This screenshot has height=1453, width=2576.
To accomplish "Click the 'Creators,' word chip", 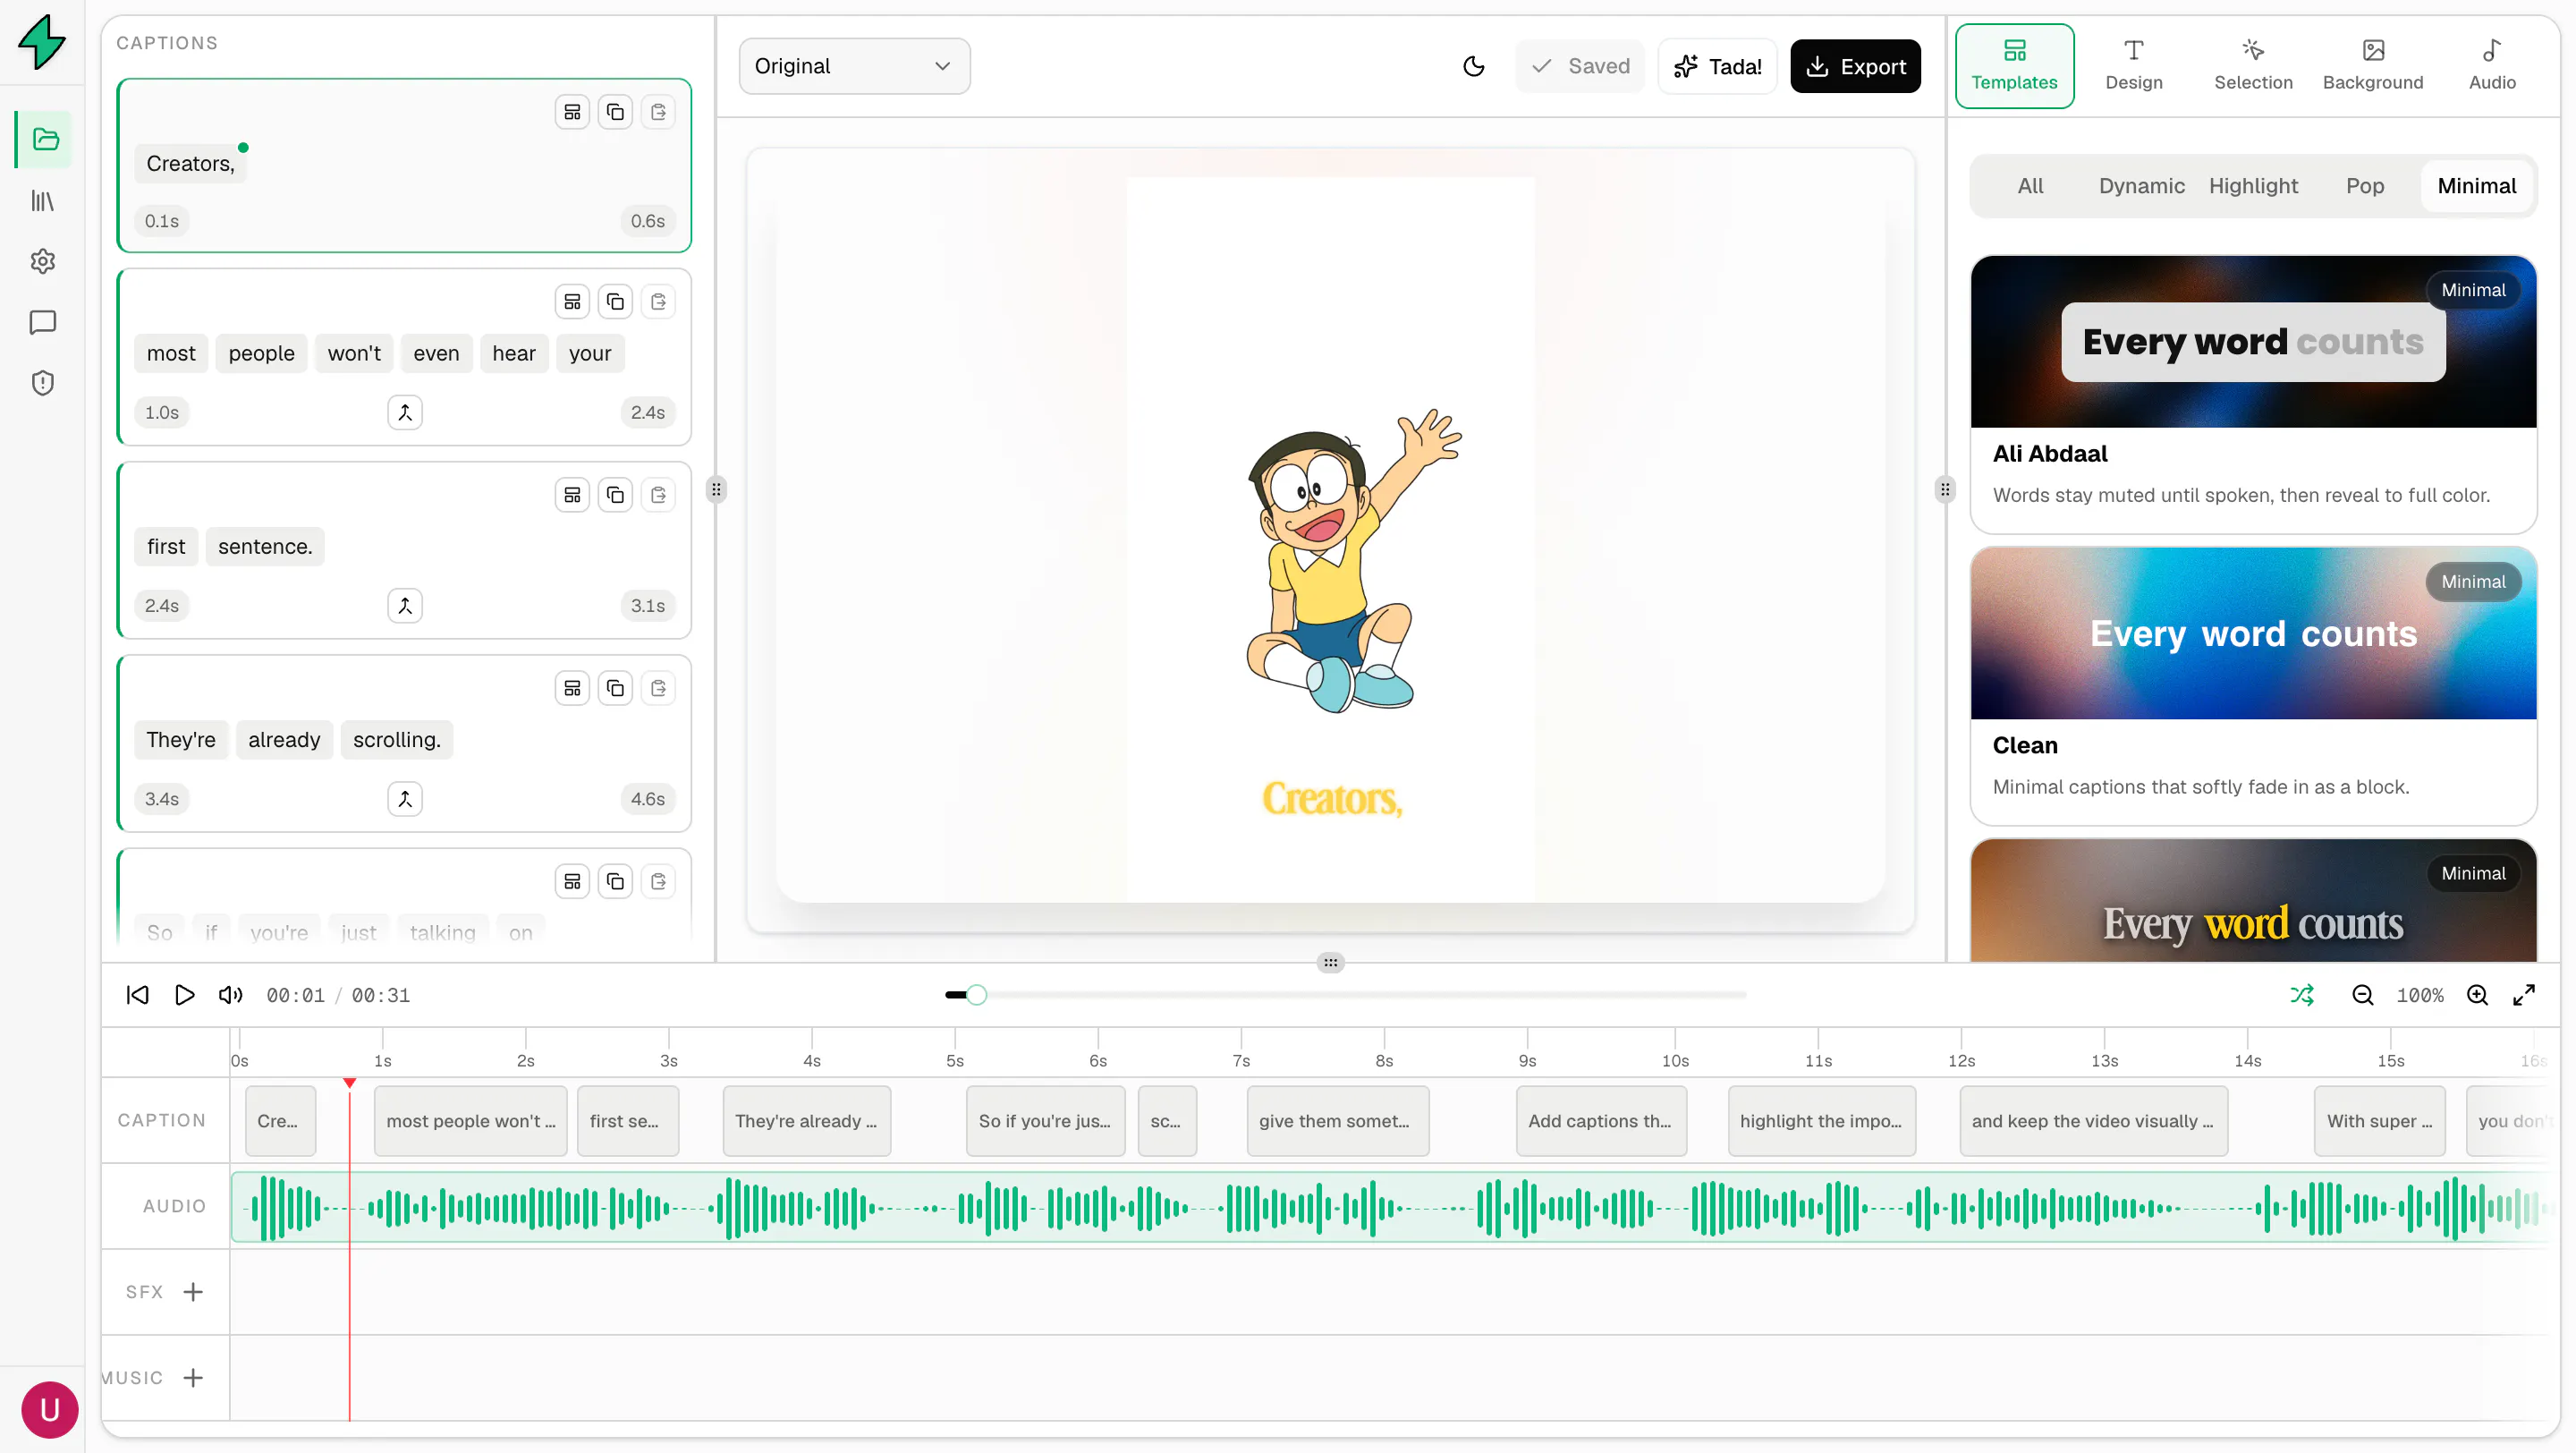I will tap(190, 164).
